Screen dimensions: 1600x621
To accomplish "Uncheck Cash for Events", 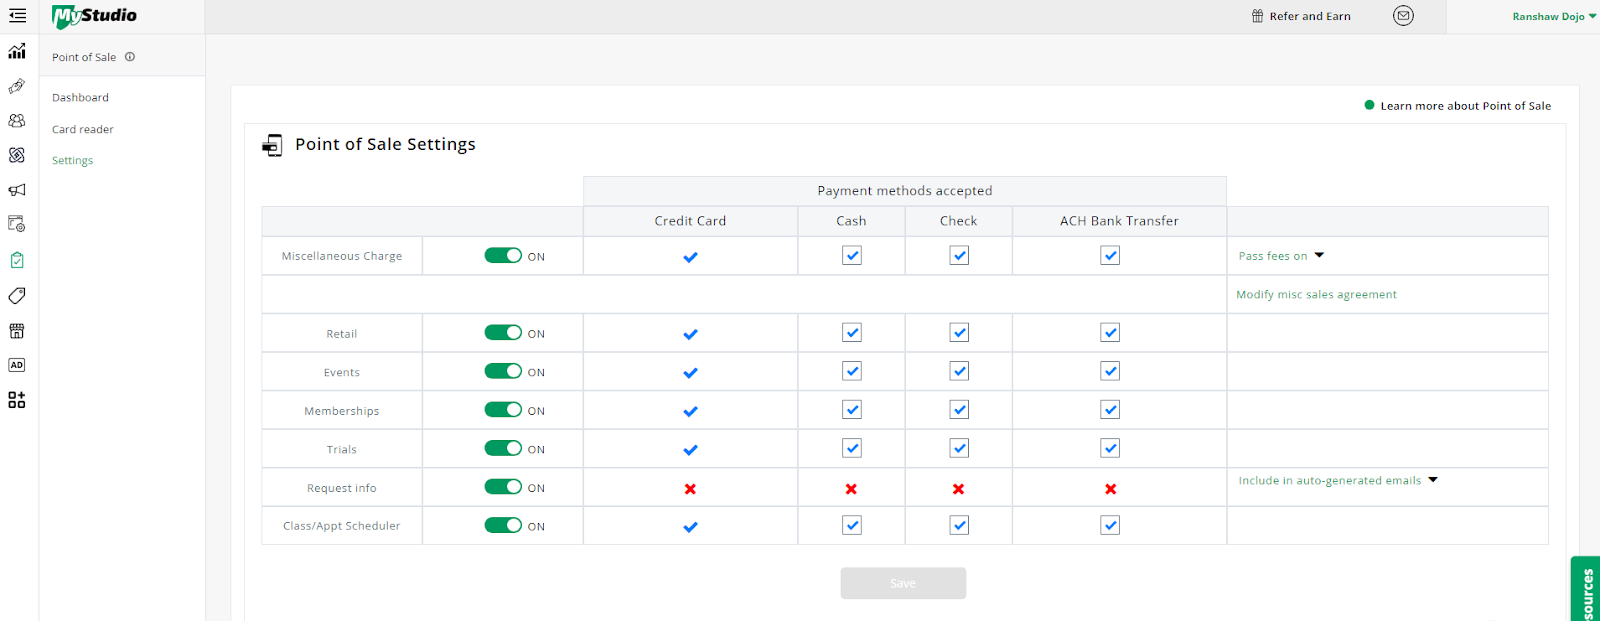I will (x=852, y=371).
